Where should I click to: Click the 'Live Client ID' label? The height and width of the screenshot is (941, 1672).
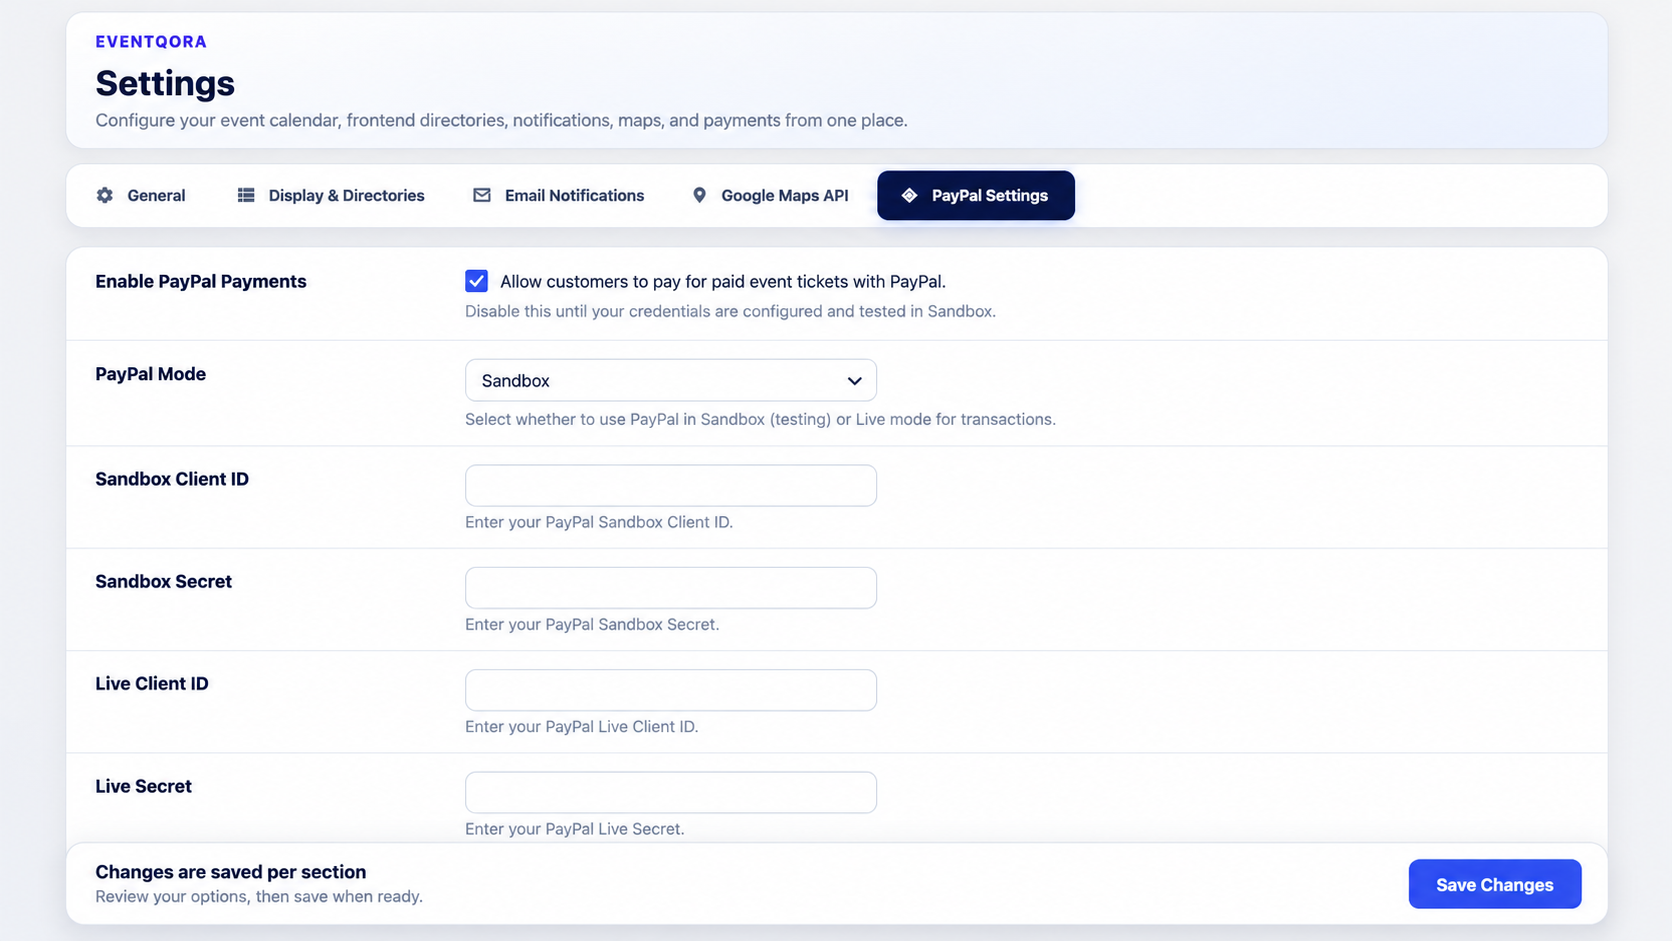tap(152, 683)
